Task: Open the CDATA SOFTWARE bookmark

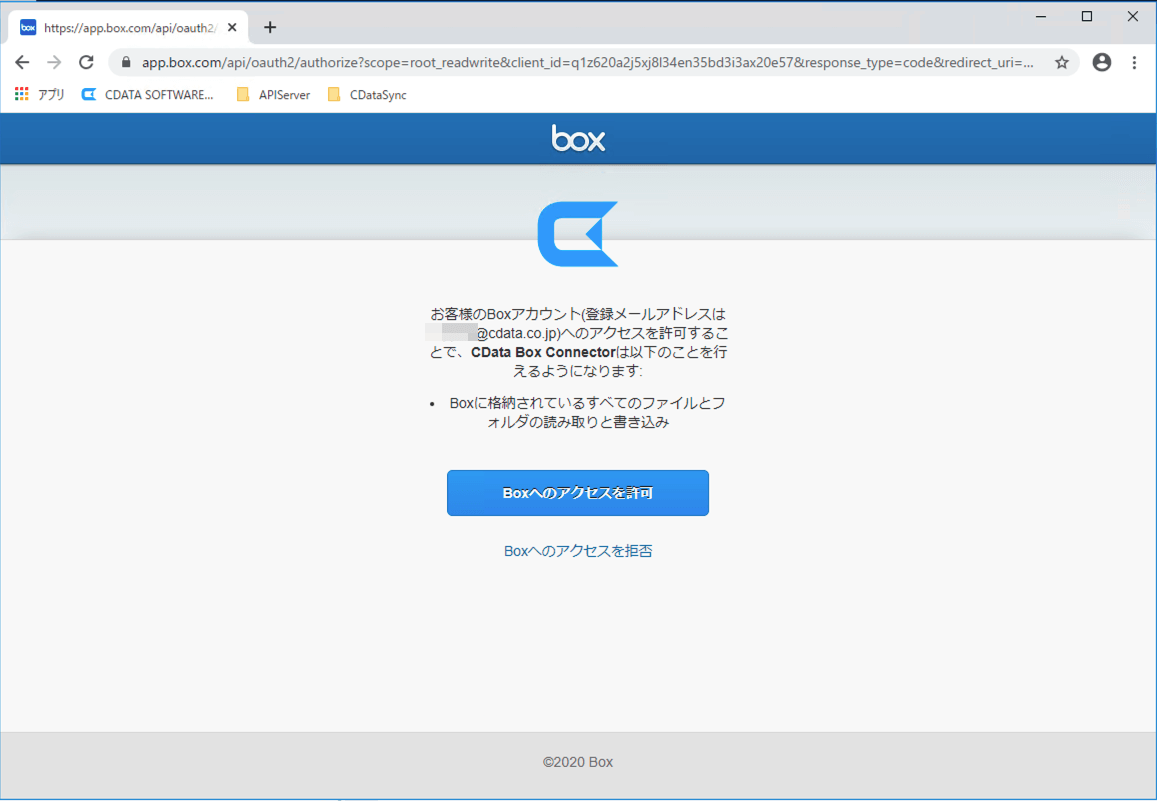Action: [x=148, y=94]
